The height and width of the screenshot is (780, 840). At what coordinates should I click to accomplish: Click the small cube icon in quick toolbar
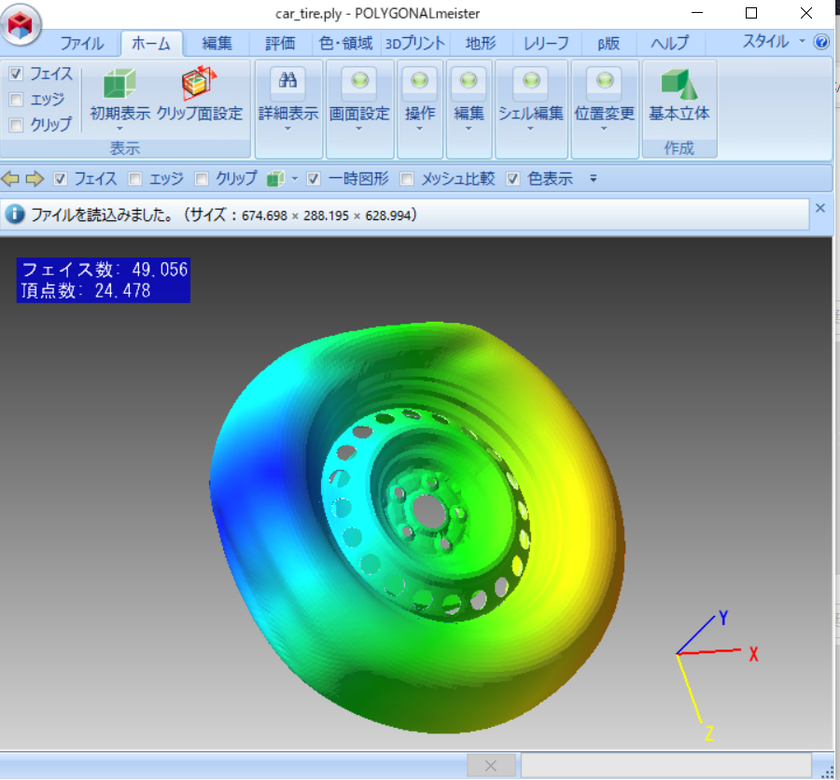[275, 179]
